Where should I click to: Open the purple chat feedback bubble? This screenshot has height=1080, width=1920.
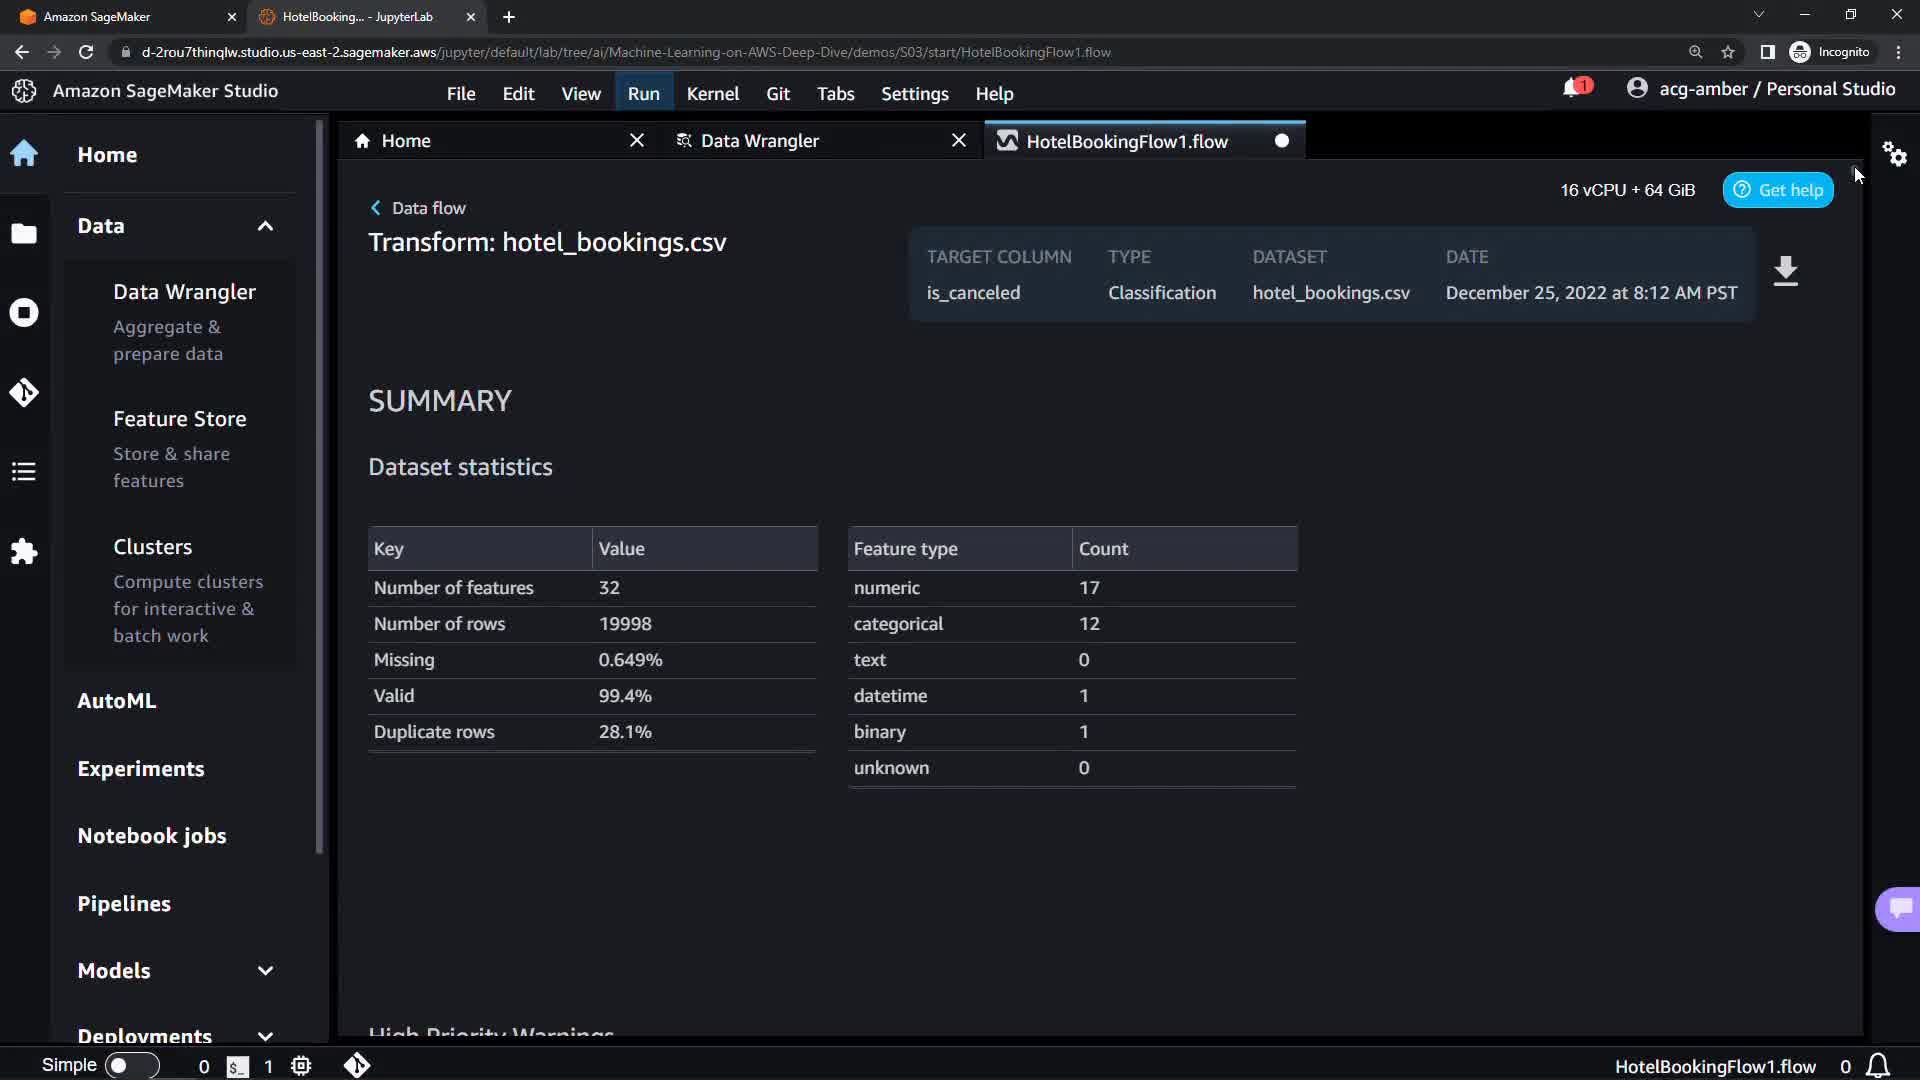pos(1899,908)
